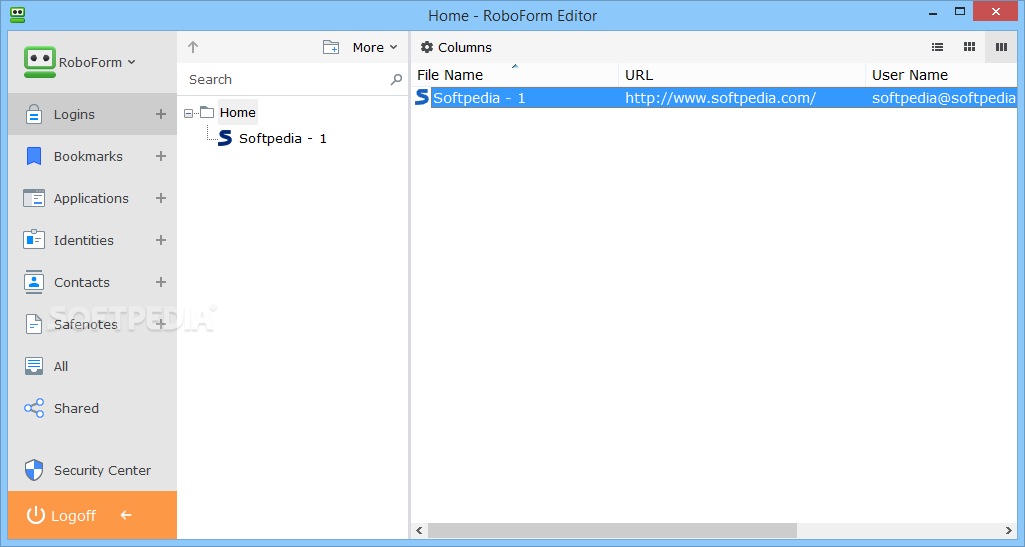This screenshot has height=547, width=1025.
Task: Add a new bookmark with plus icon
Action: 161,156
